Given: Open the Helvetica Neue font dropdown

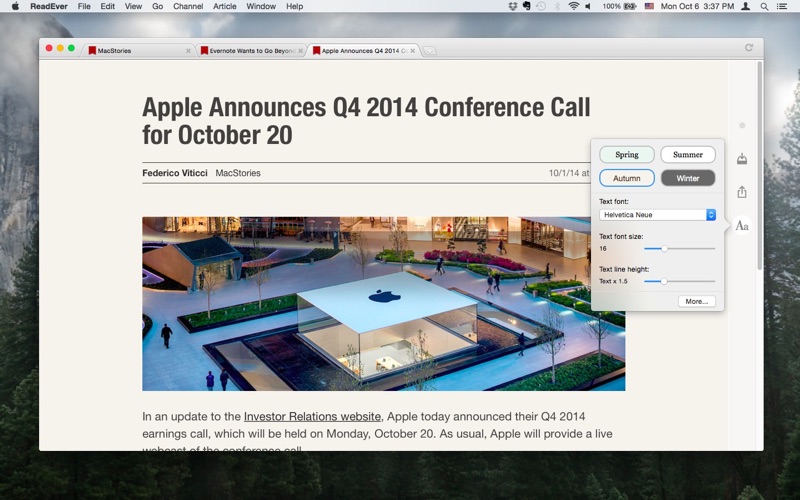Looking at the screenshot, I should 657,215.
